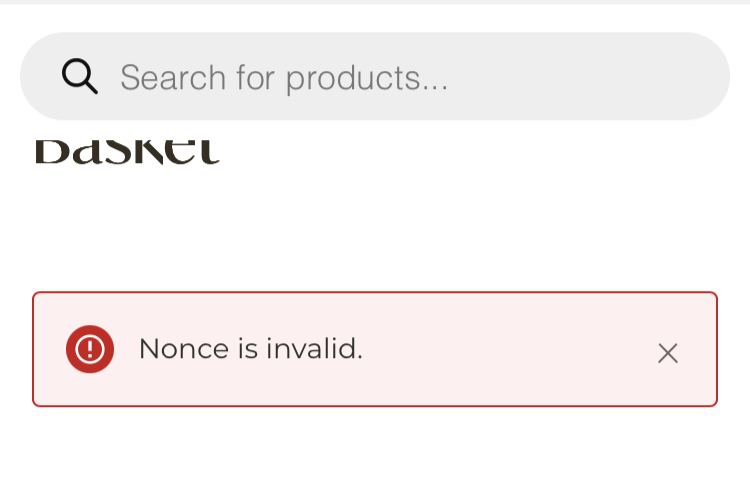Click the Search for products placeholder text
This screenshot has width=750, height=487.
tap(284, 77)
